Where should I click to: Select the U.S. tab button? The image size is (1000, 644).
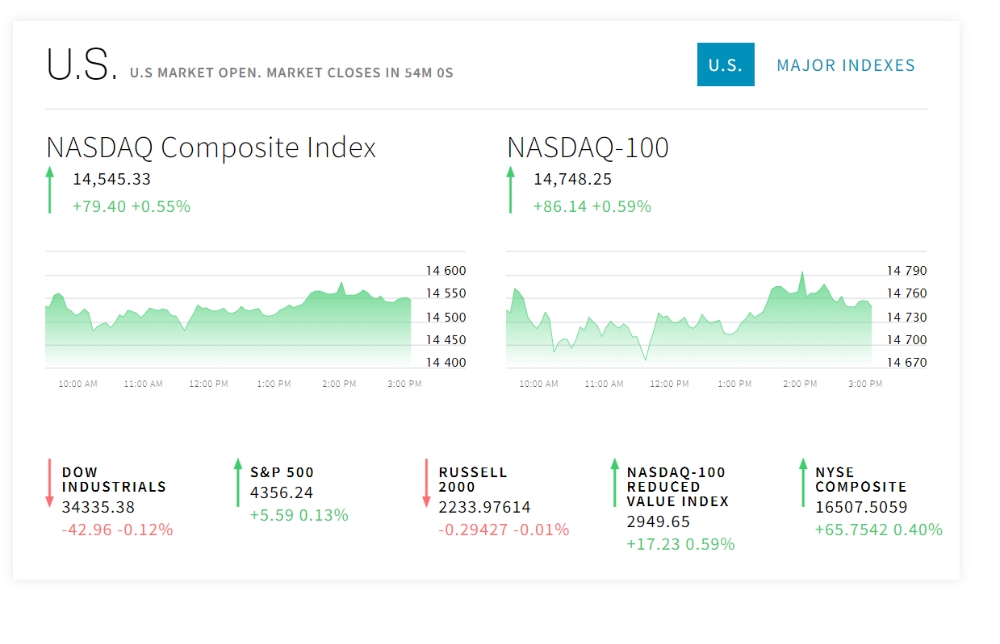[725, 64]
